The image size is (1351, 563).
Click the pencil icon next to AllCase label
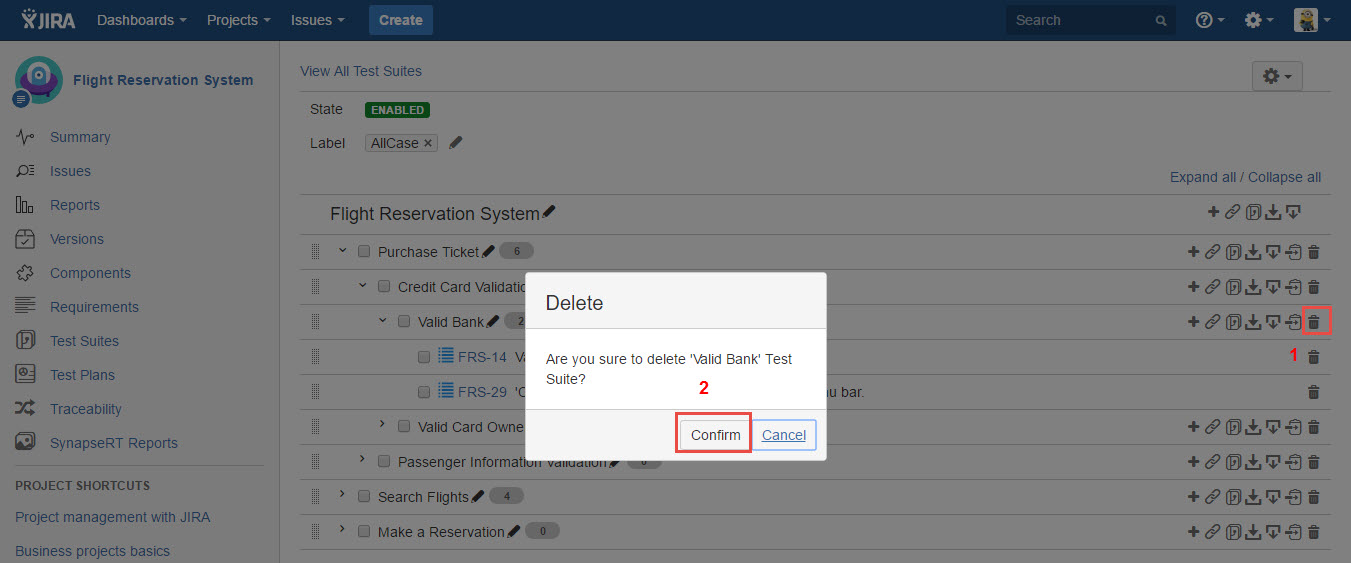pos(456,143)
